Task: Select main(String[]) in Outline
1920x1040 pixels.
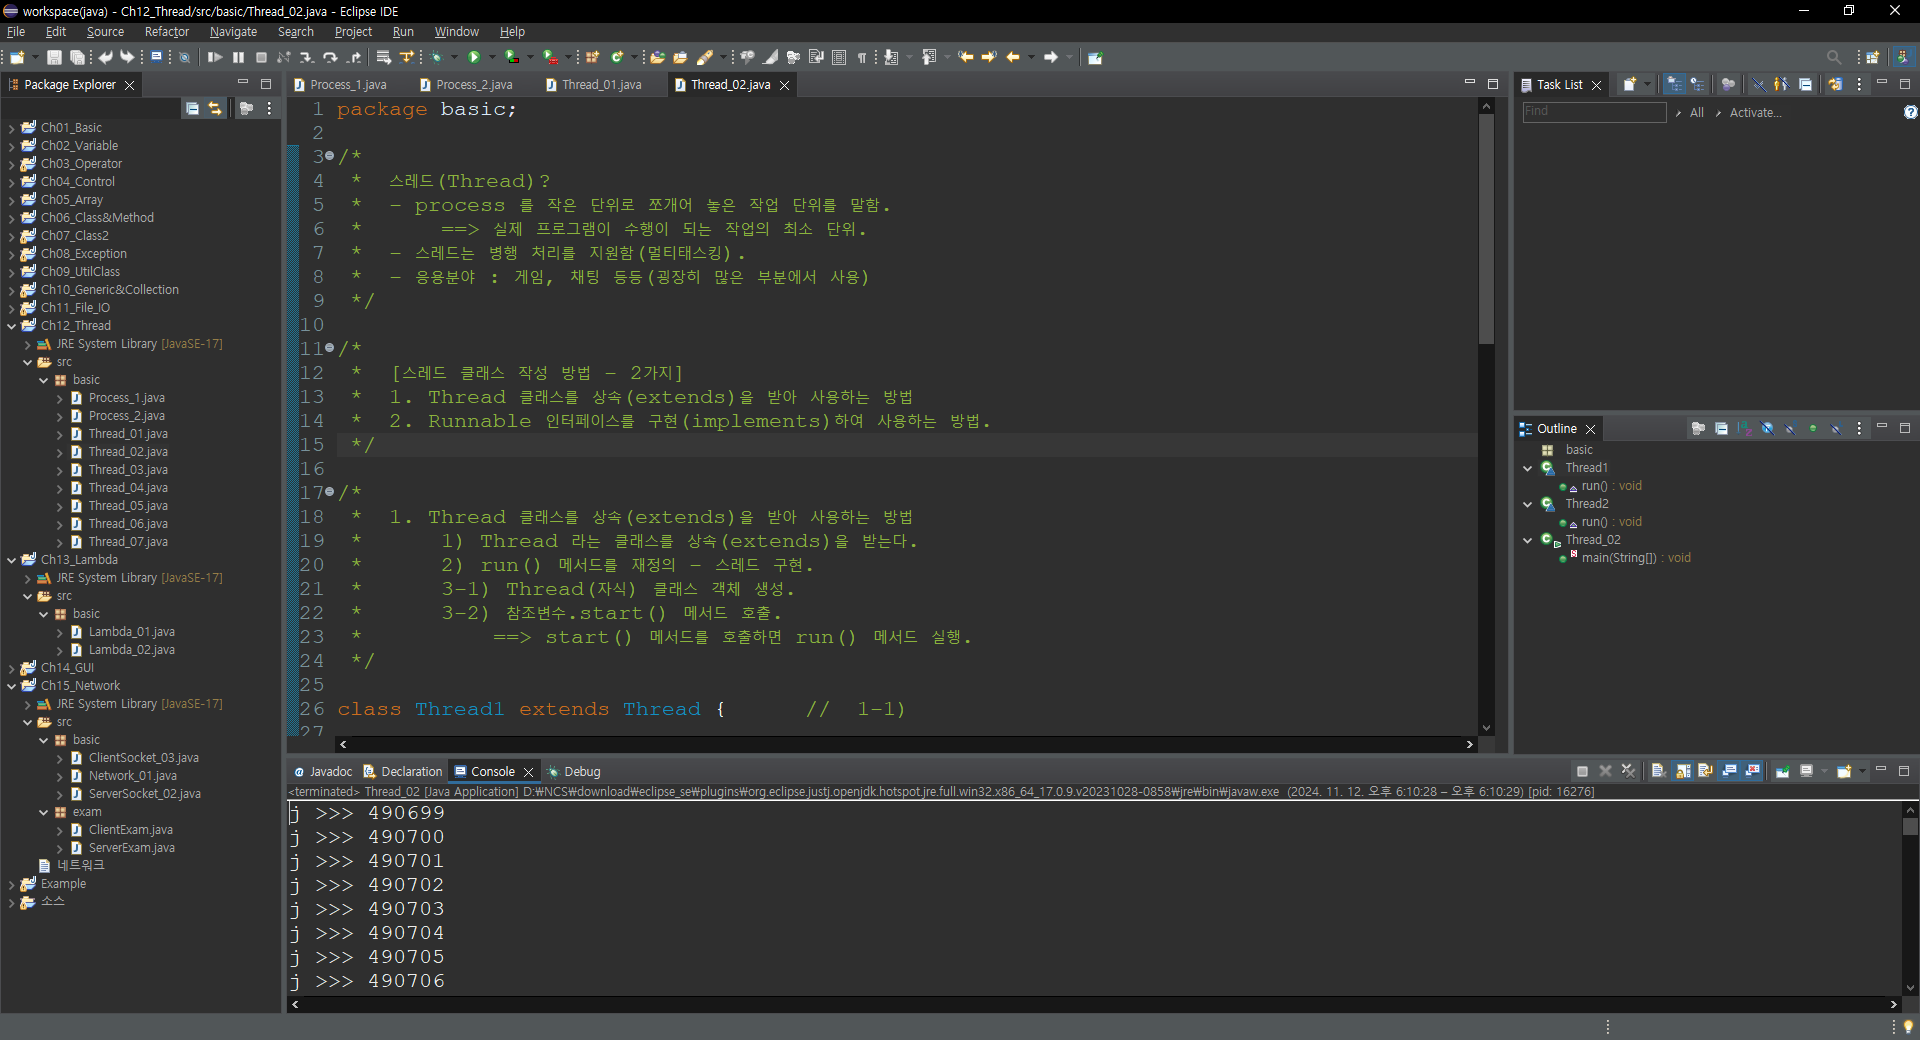Action: 1636,558
